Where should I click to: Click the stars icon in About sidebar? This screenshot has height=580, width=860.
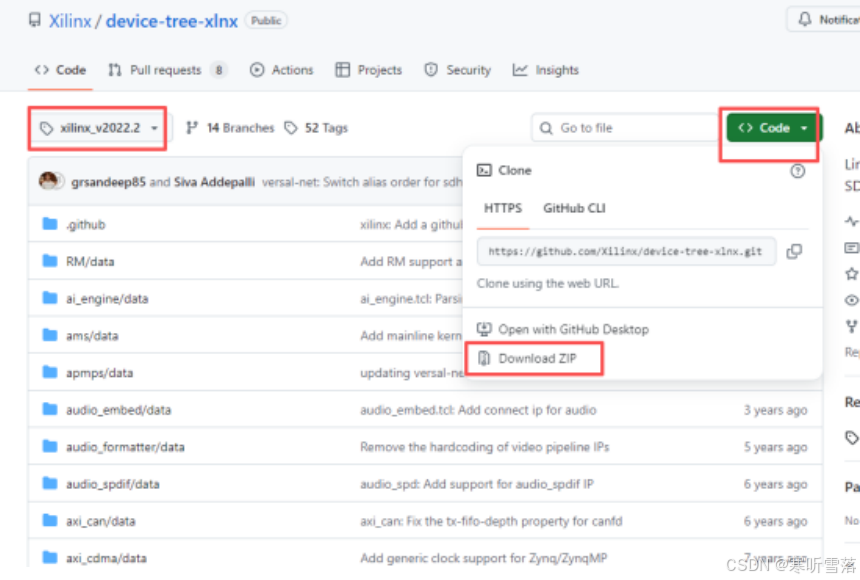tap(852, 274)
